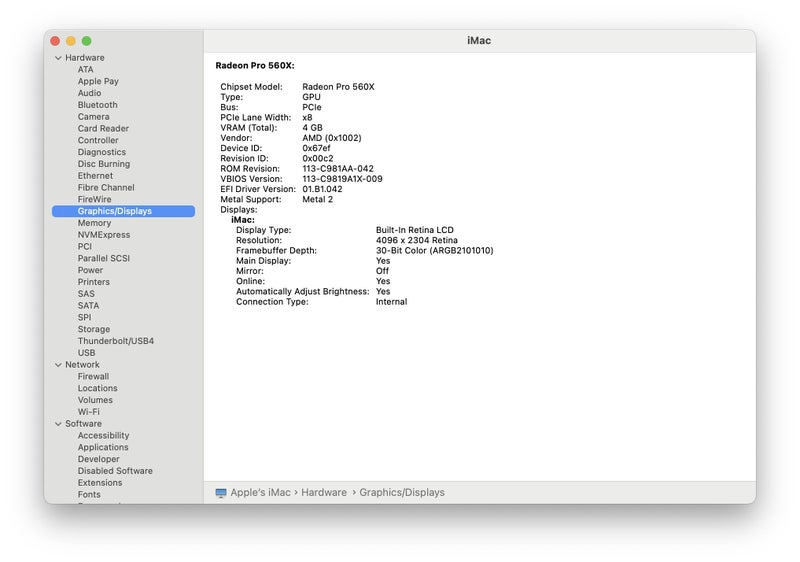800x562 pixels.
Task: Select Ethernet in the sidebar
Action: [95, 175]
